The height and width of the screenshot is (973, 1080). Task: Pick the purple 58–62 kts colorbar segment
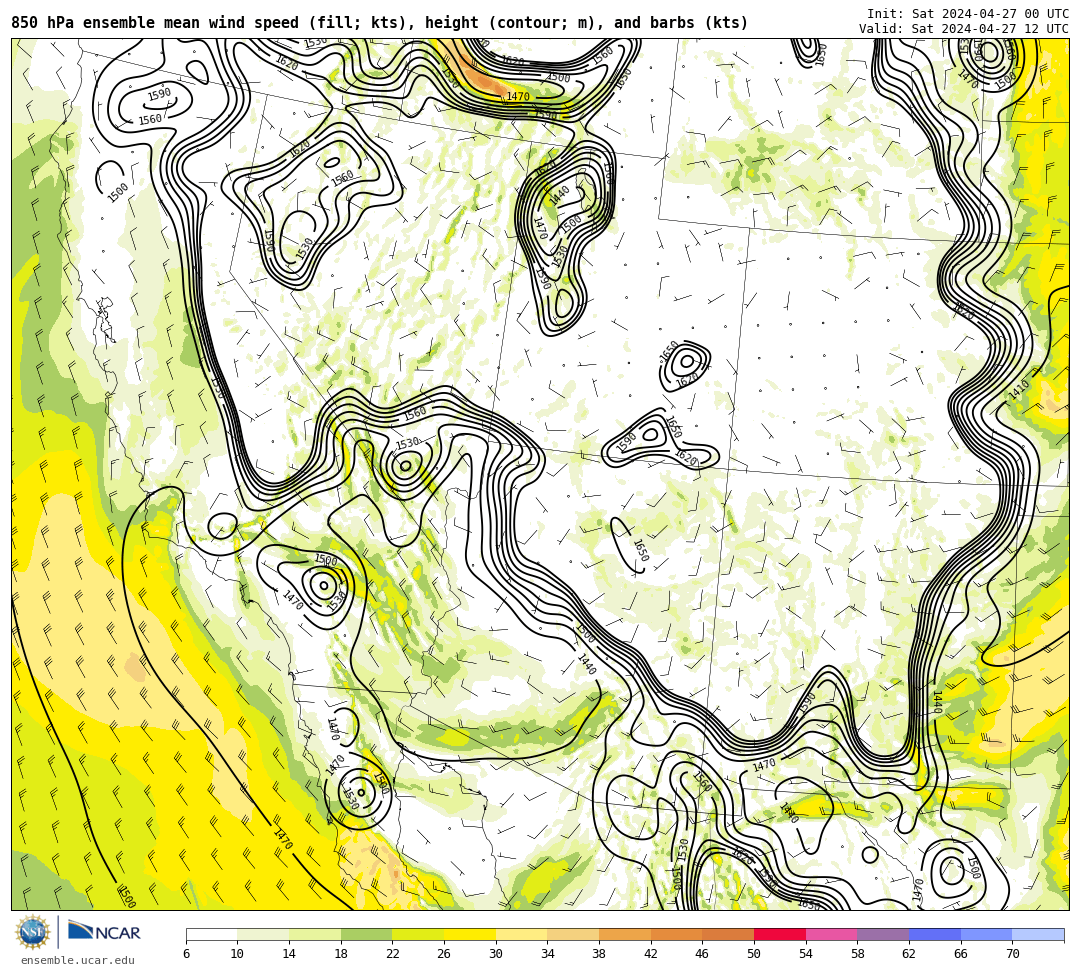(x=883, y=934)
